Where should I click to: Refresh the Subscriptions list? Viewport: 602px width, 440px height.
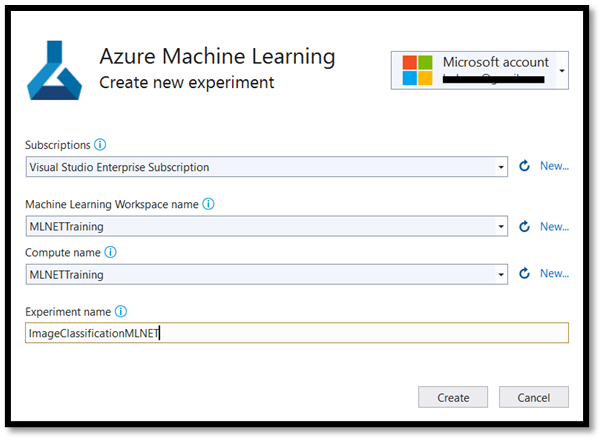click(x=524, y=167)
